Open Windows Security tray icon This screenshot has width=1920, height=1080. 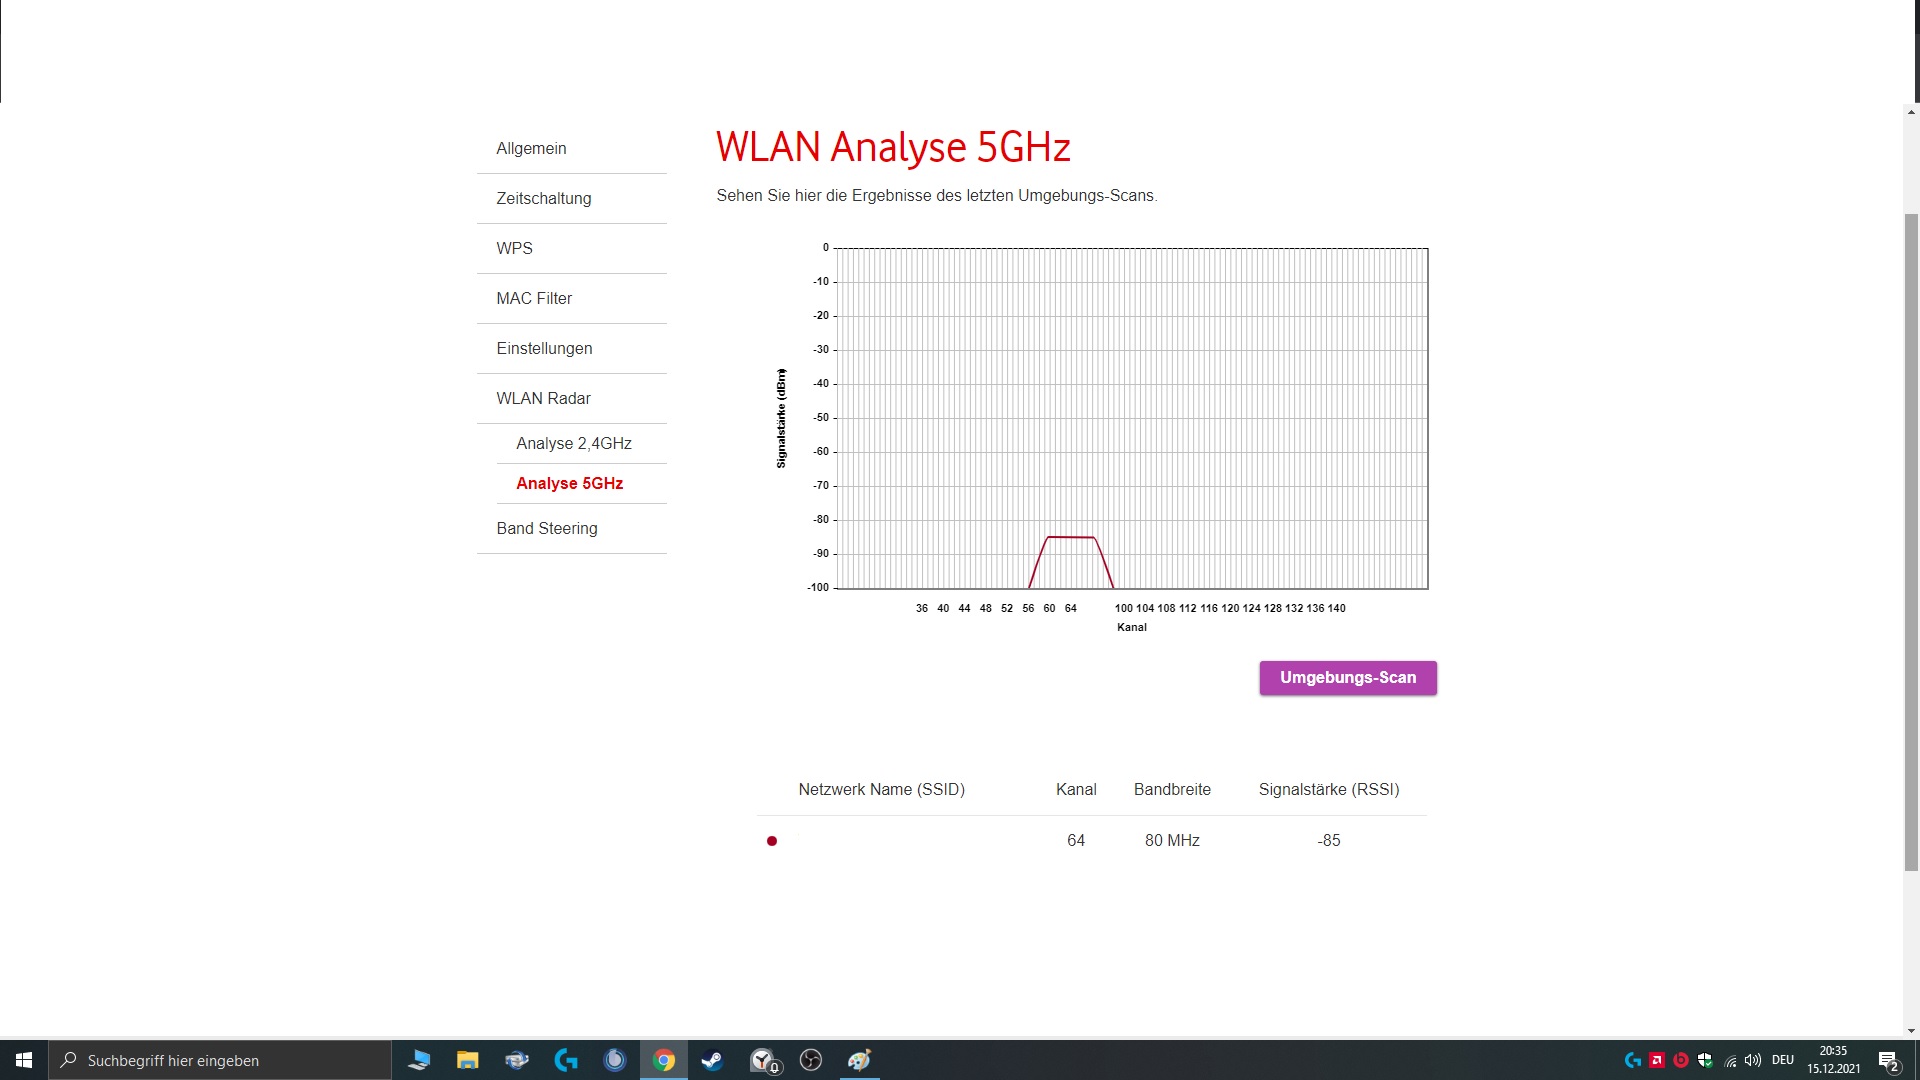(x=1705, y=1060)
